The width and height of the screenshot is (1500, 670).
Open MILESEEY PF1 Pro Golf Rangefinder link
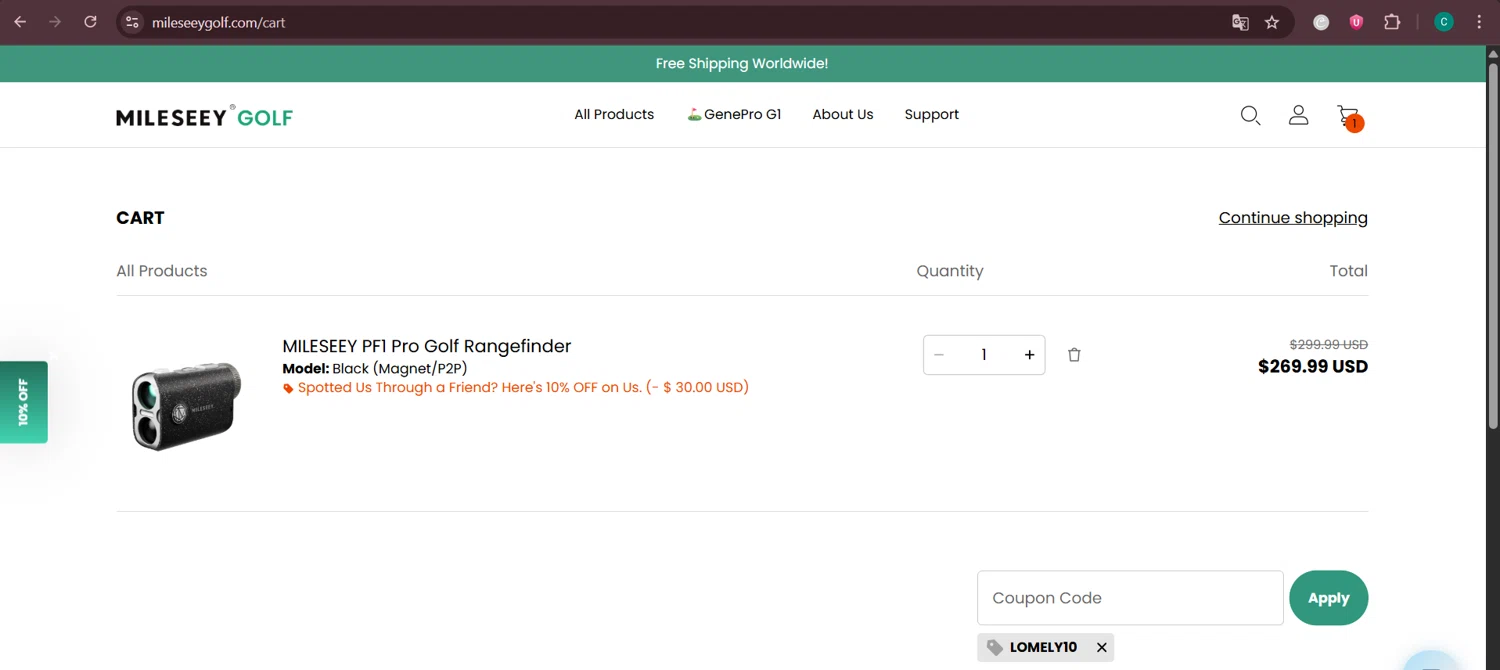pyautogui.click(x=427, y=346)
